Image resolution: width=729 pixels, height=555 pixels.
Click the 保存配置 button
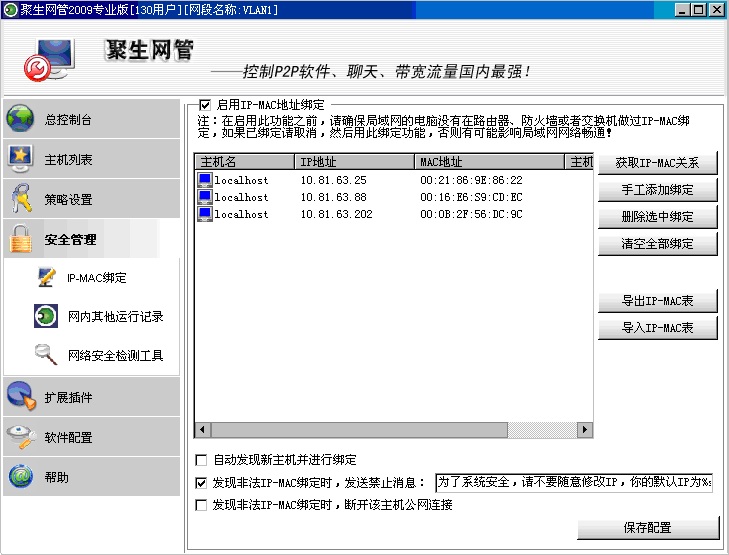coord(648,528)
